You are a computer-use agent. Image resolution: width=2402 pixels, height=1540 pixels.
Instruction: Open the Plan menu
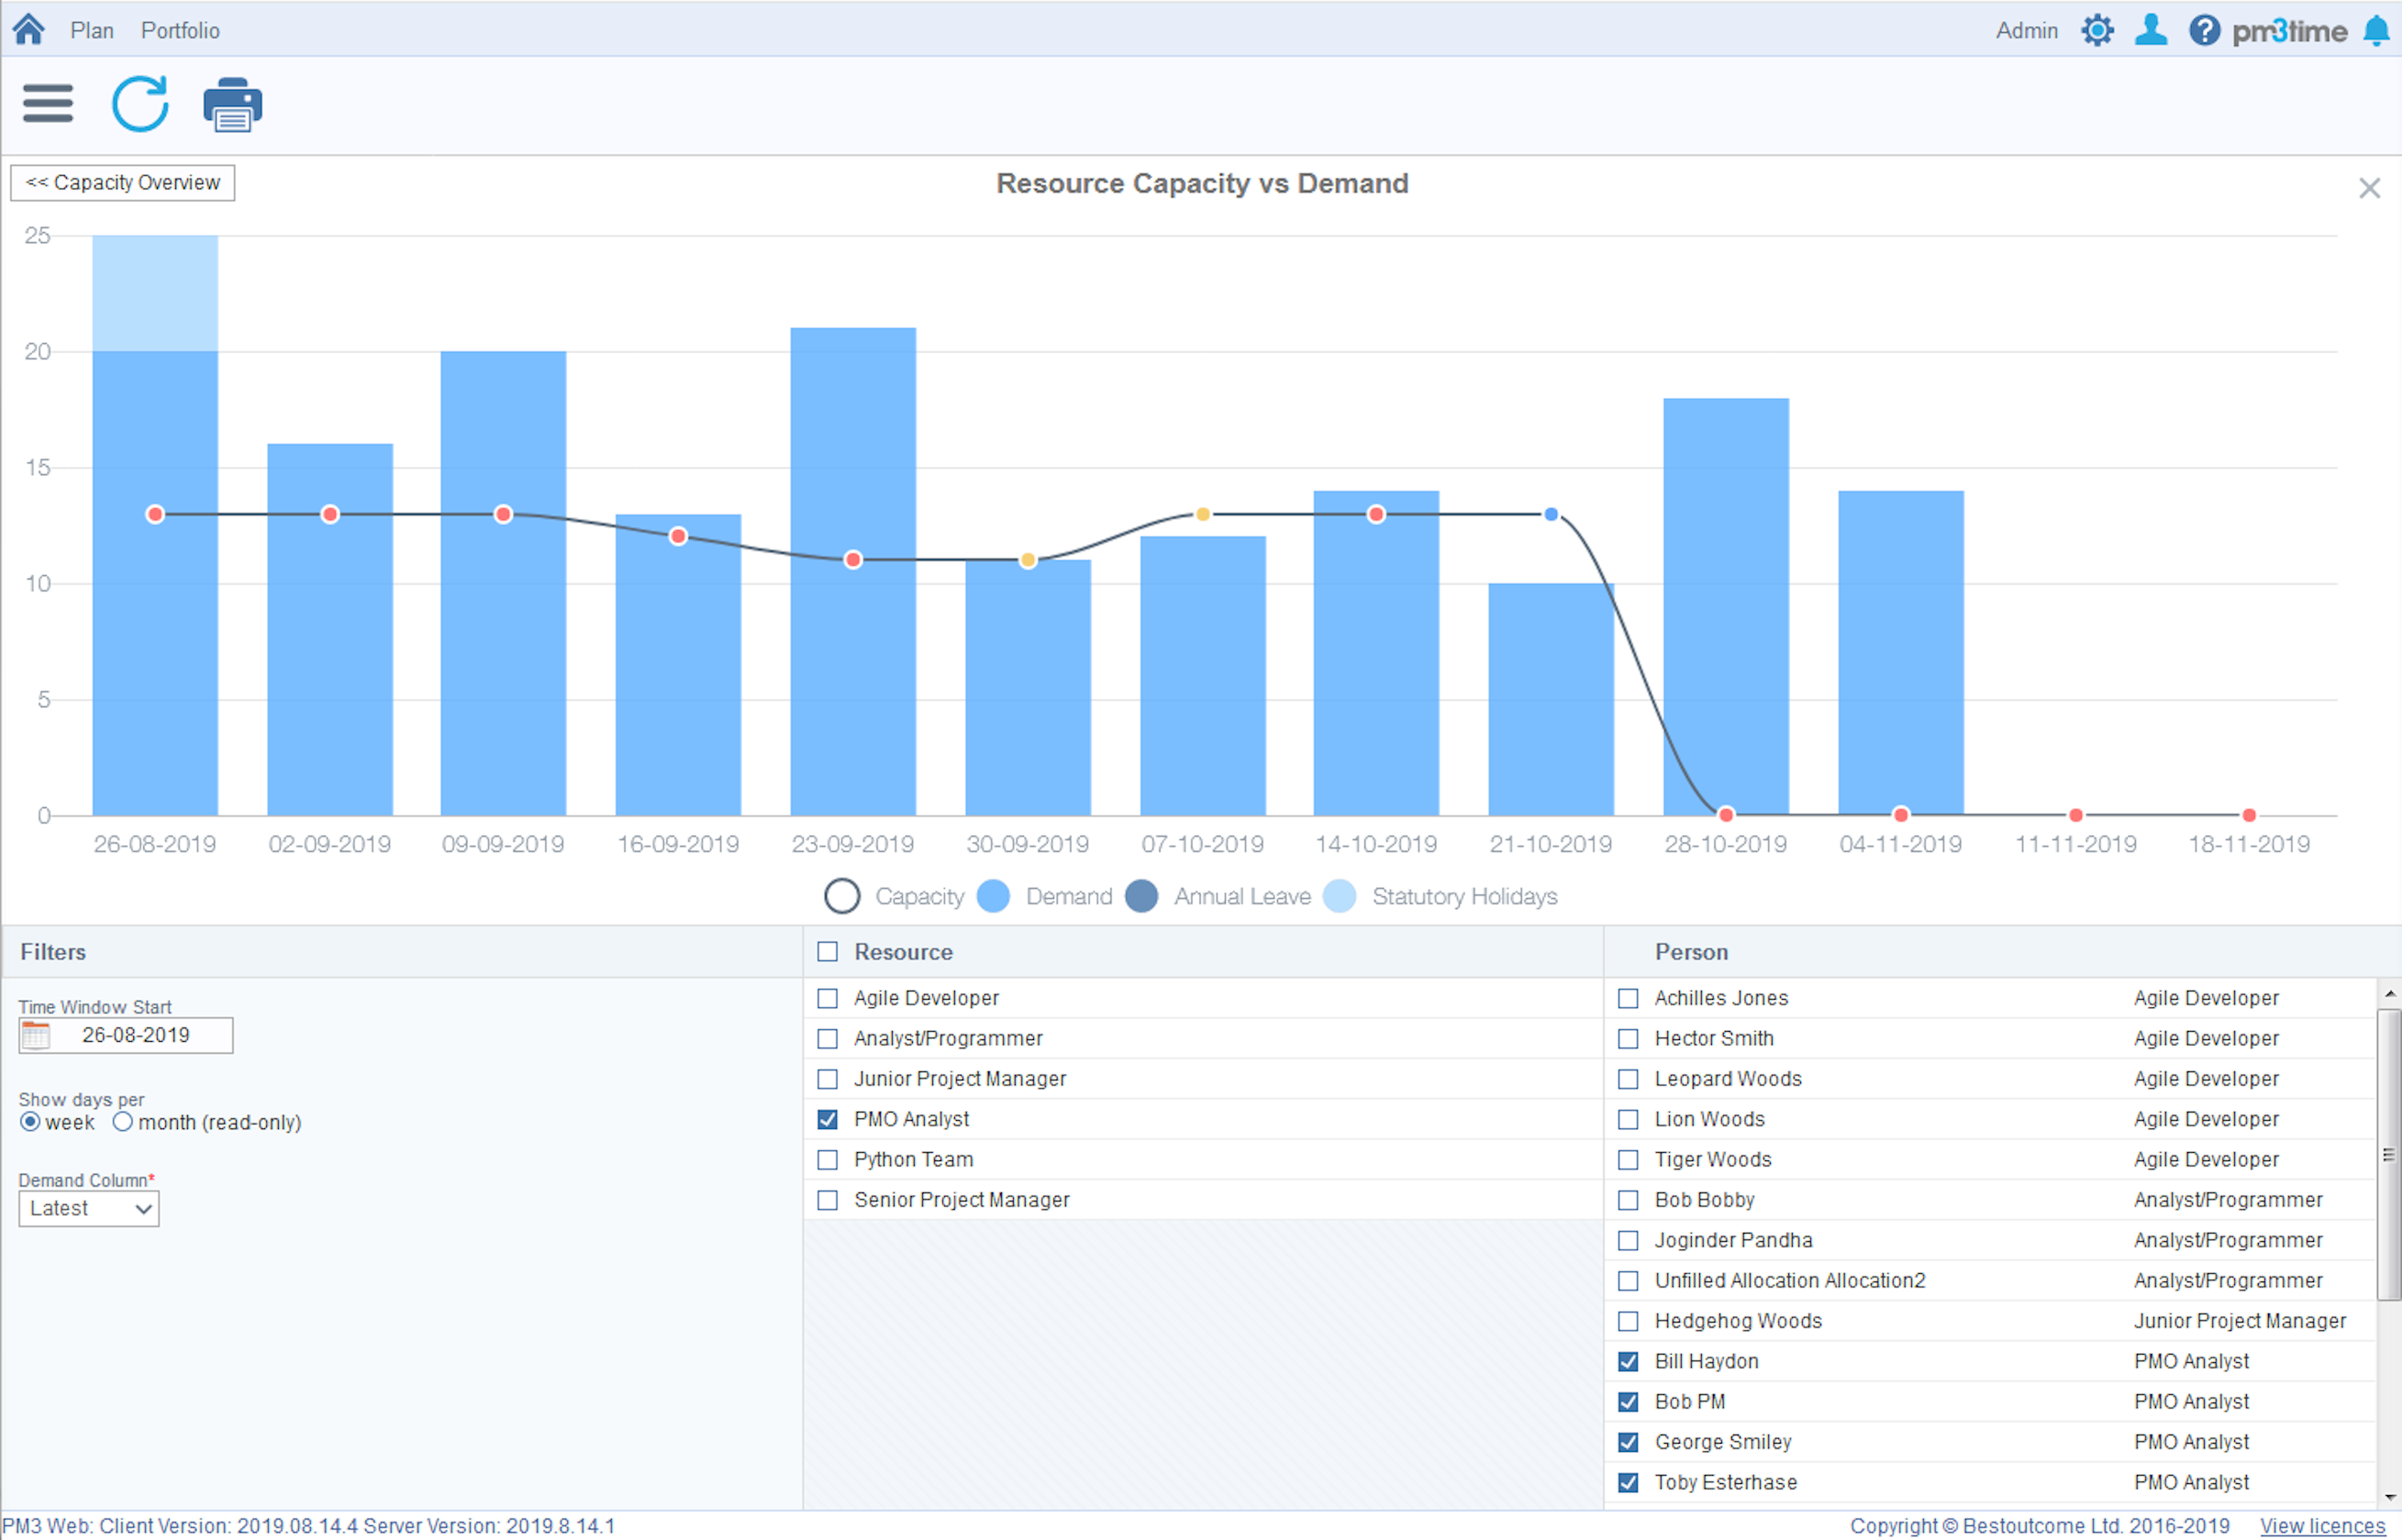coord(91,30)
